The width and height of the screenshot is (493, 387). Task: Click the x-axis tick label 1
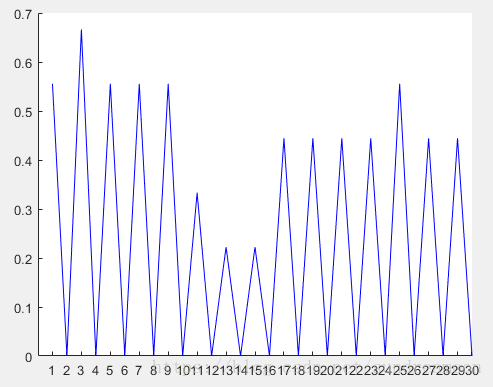[52, 370]
